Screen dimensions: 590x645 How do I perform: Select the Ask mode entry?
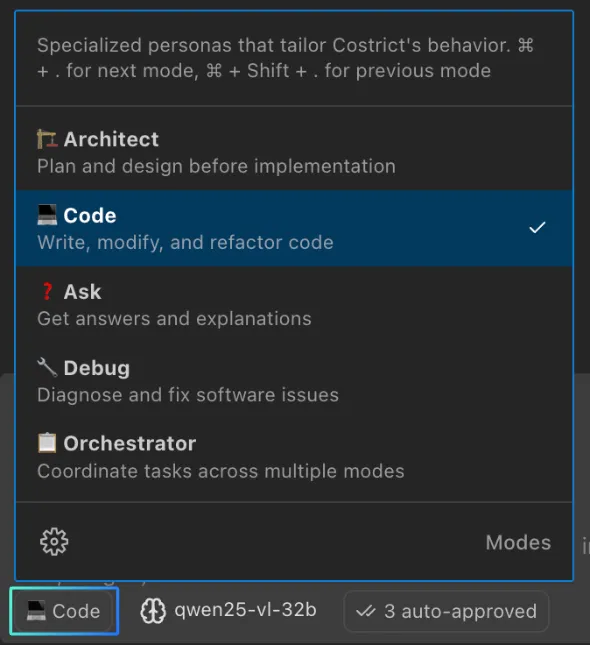pos(294,304)
